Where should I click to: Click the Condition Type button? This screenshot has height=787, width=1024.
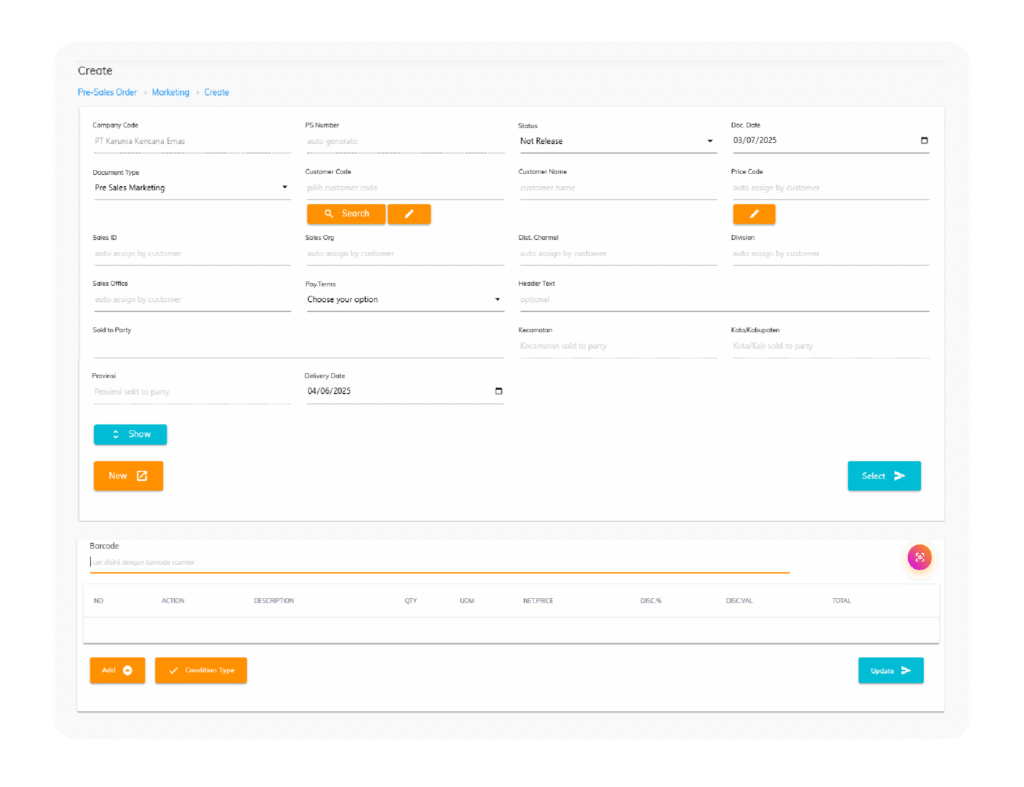point(201,670)
